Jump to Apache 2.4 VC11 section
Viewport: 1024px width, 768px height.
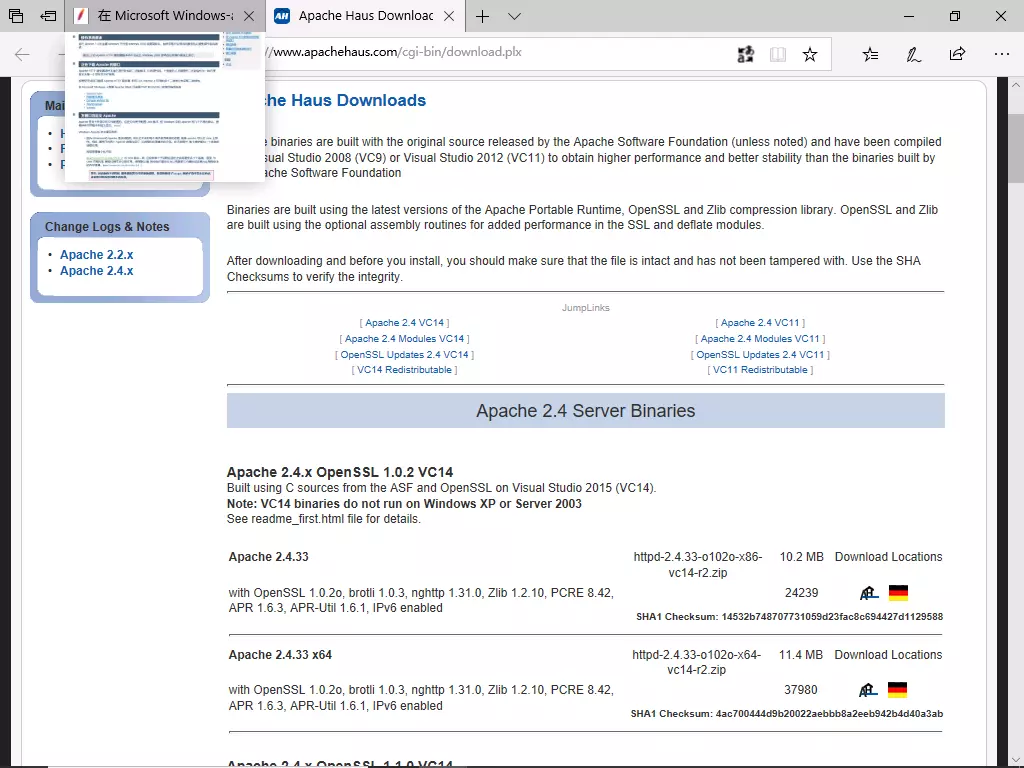click(x=760, y=323)
